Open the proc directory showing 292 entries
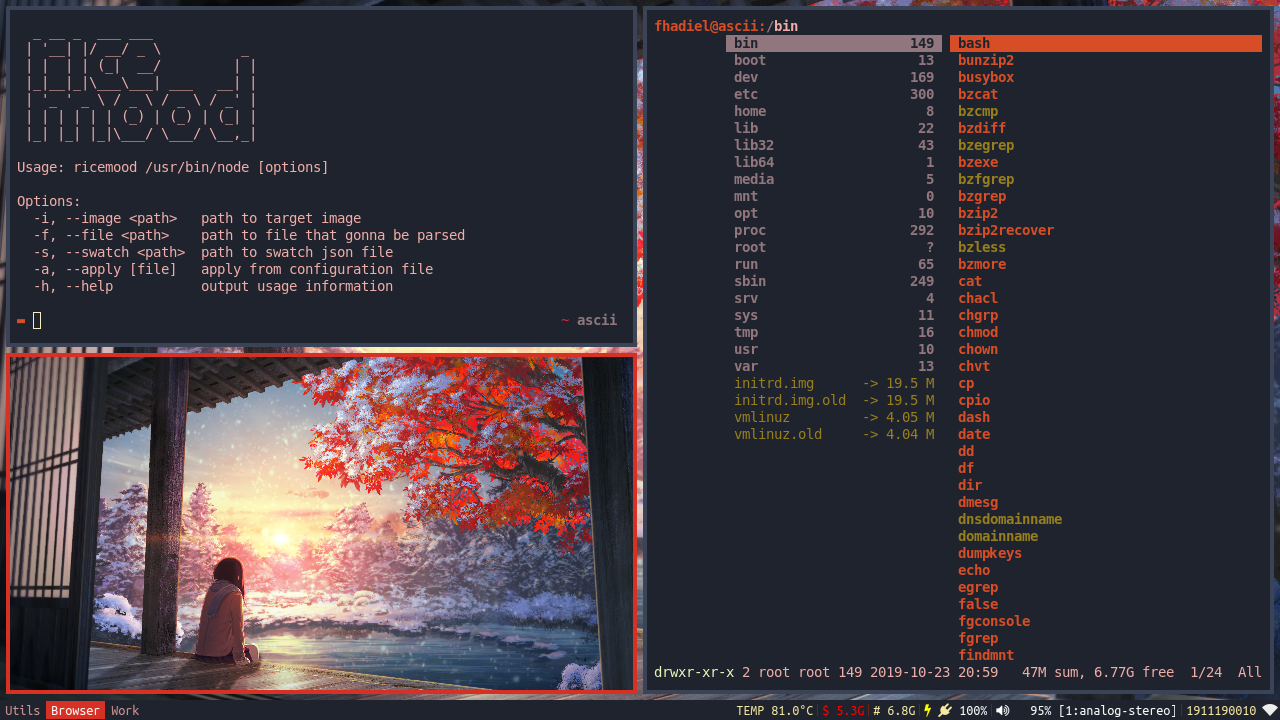 [x=749, y=230]
